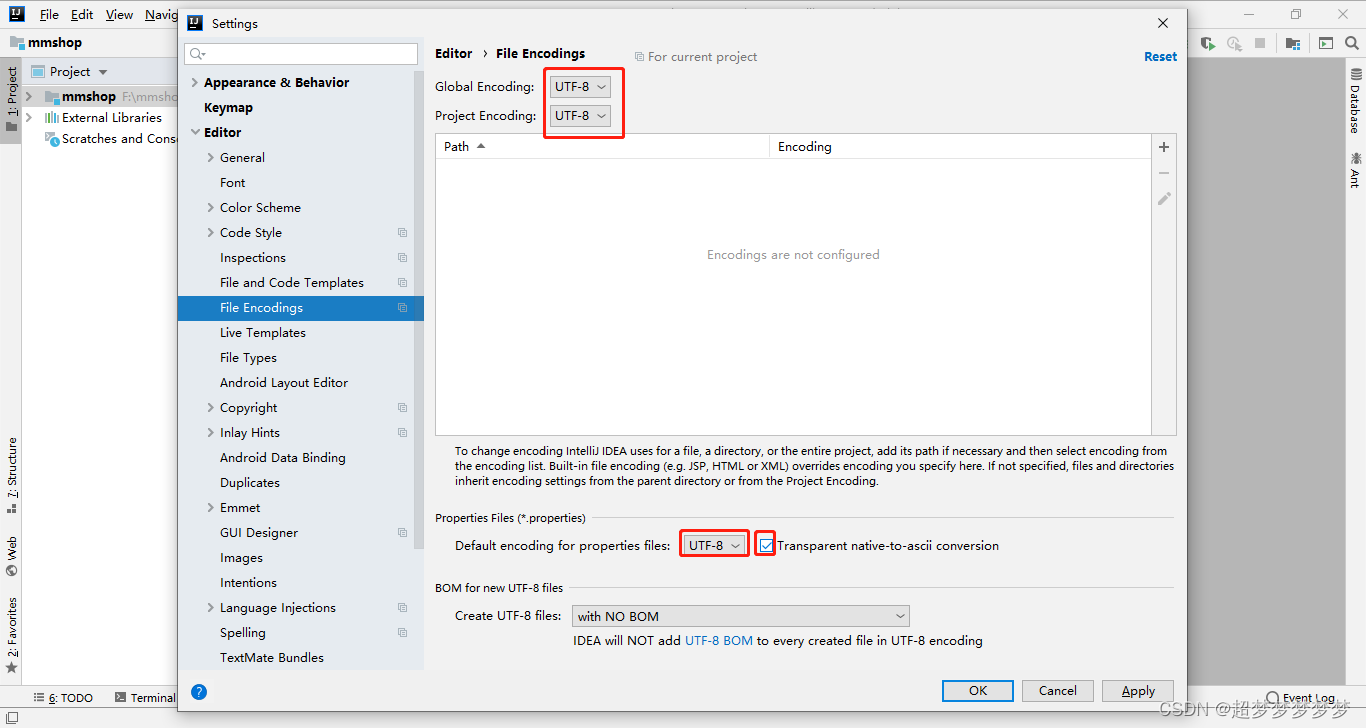Click the blue help question mark icon
This screenshot has width=1366, height=728.
[x=199, y=691]
